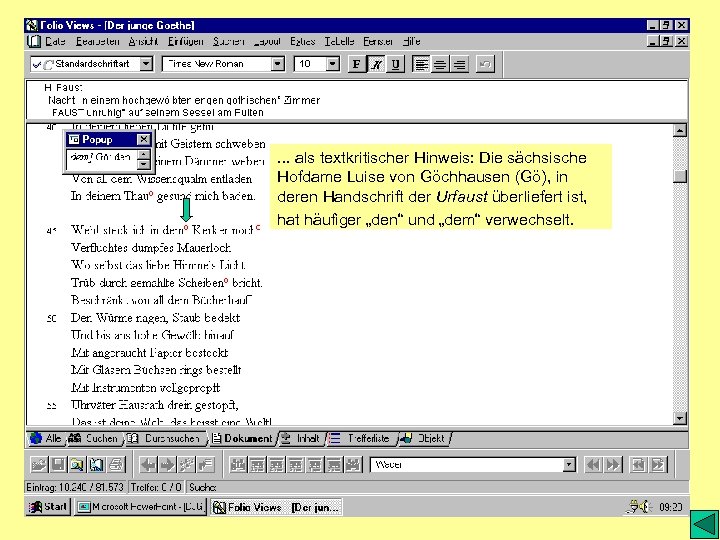This screenshot has height=540, width=720.
Task: Open the Suchen menu in menu bar
Action: (228, 41)
